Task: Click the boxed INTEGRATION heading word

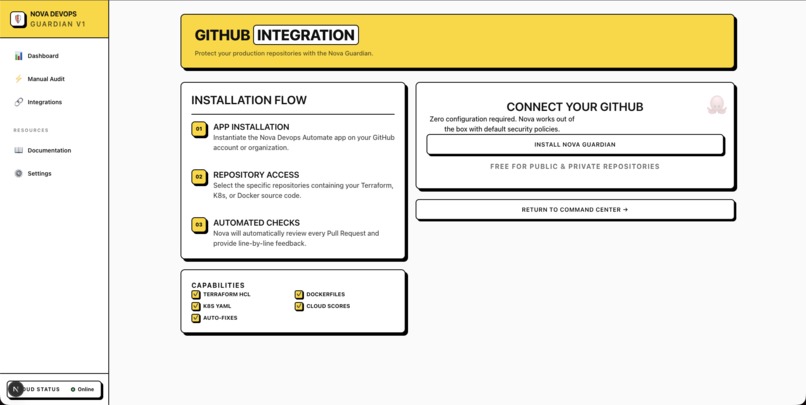Action: (x=306, y=35)
